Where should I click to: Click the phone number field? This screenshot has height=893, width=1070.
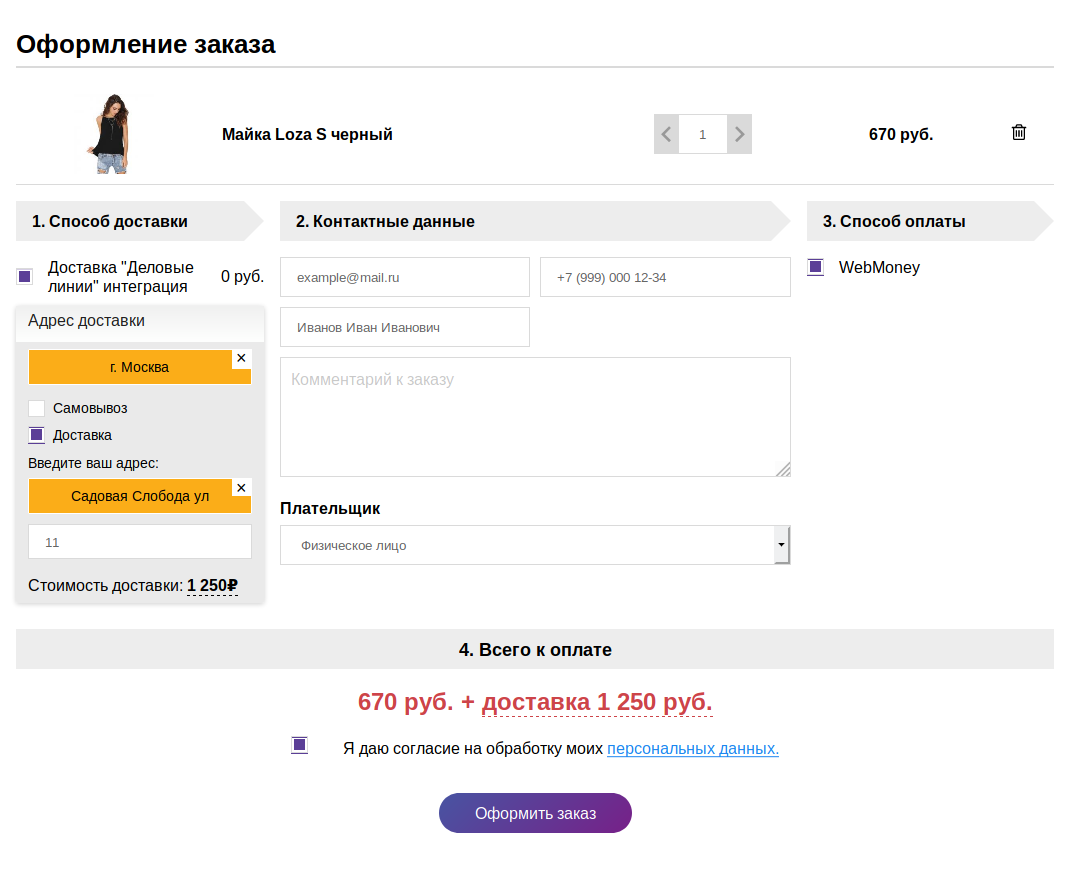coord(665,277)
